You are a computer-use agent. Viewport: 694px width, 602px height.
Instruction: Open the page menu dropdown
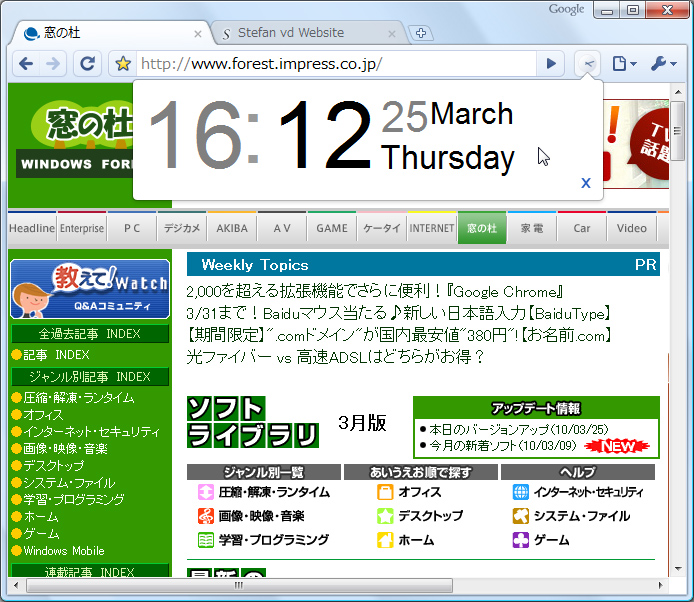624,64
